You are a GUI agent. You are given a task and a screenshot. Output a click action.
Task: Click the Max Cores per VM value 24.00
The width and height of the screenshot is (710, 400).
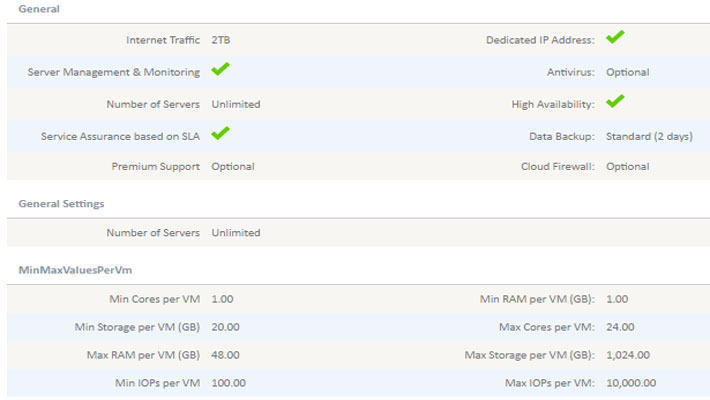[620, 327]
